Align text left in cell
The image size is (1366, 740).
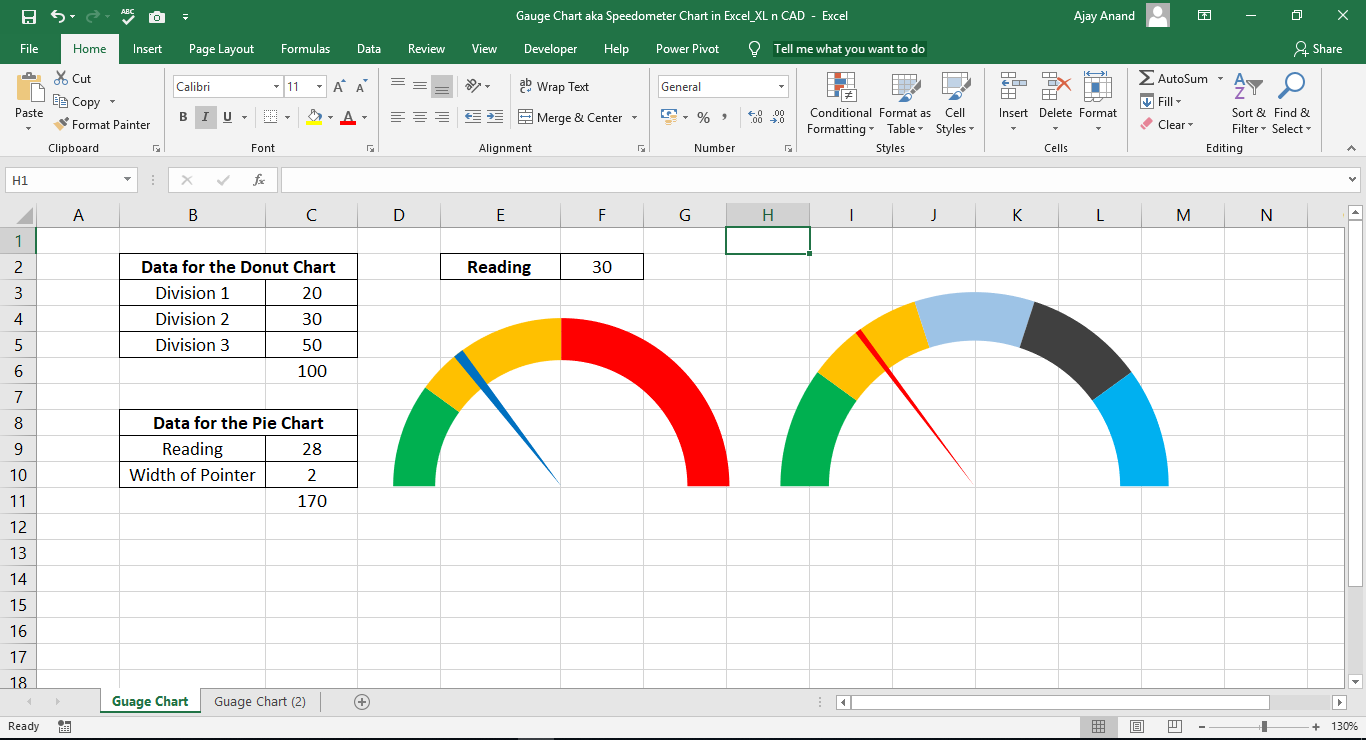(397, 117)
